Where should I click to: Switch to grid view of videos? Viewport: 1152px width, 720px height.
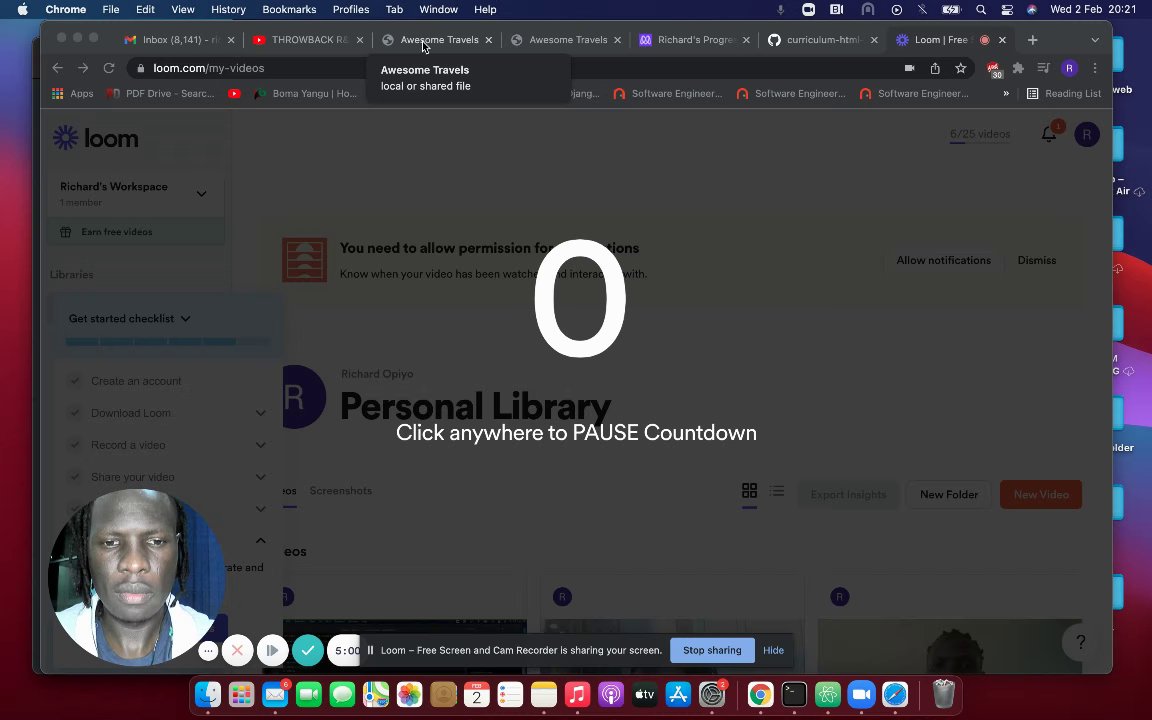point(749,490)
